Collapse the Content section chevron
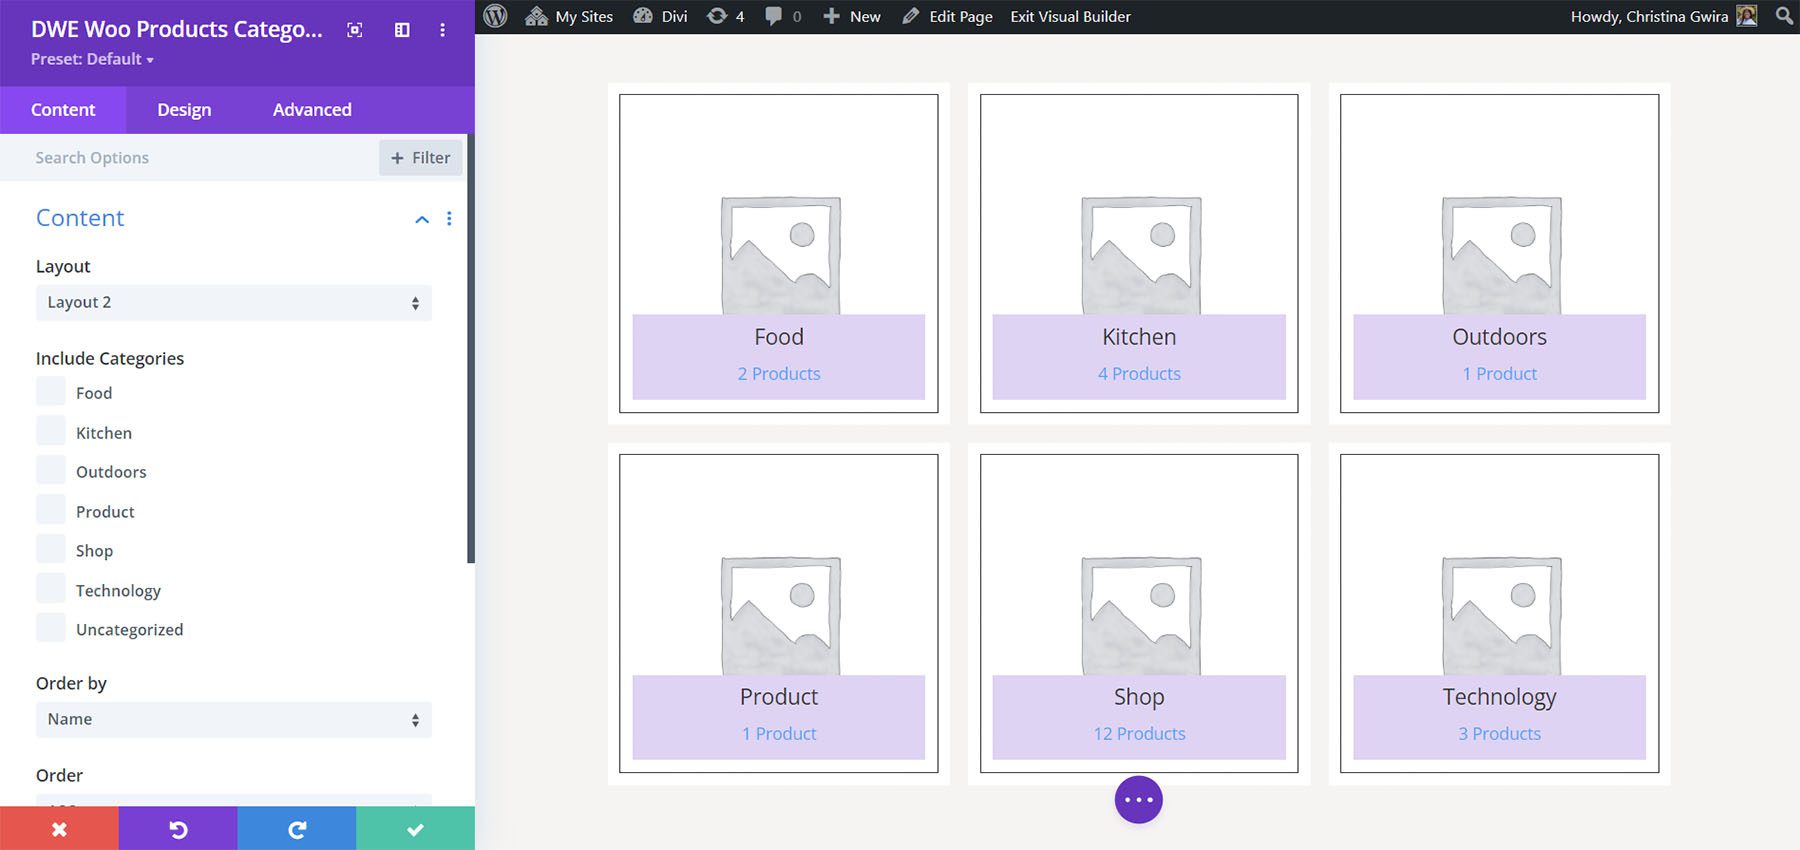The width and height of the screenshot is (1800, 850). [422, 219]
